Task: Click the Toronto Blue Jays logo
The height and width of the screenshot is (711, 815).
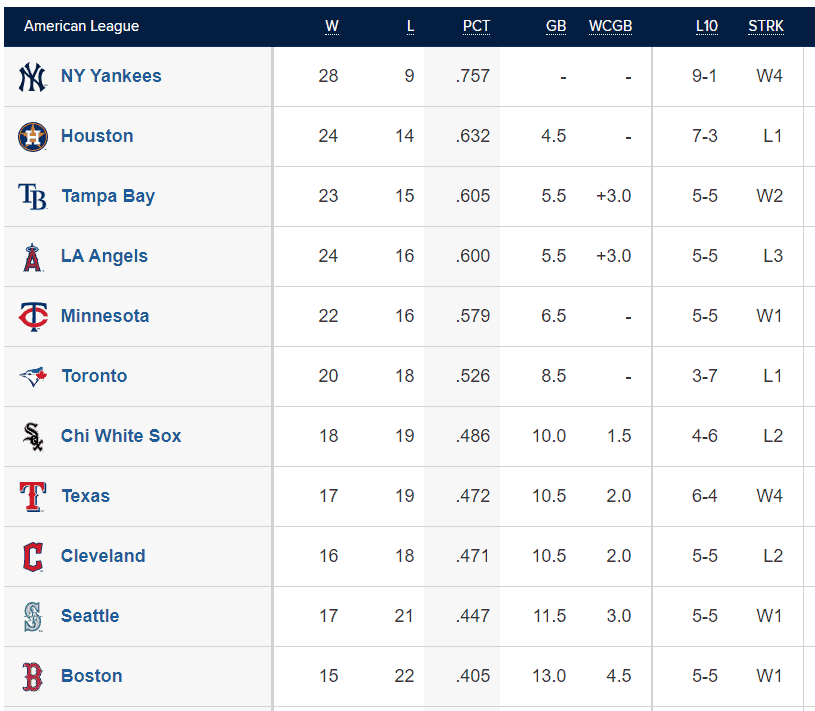Action: pyautogui.click(x=33, y=377)
